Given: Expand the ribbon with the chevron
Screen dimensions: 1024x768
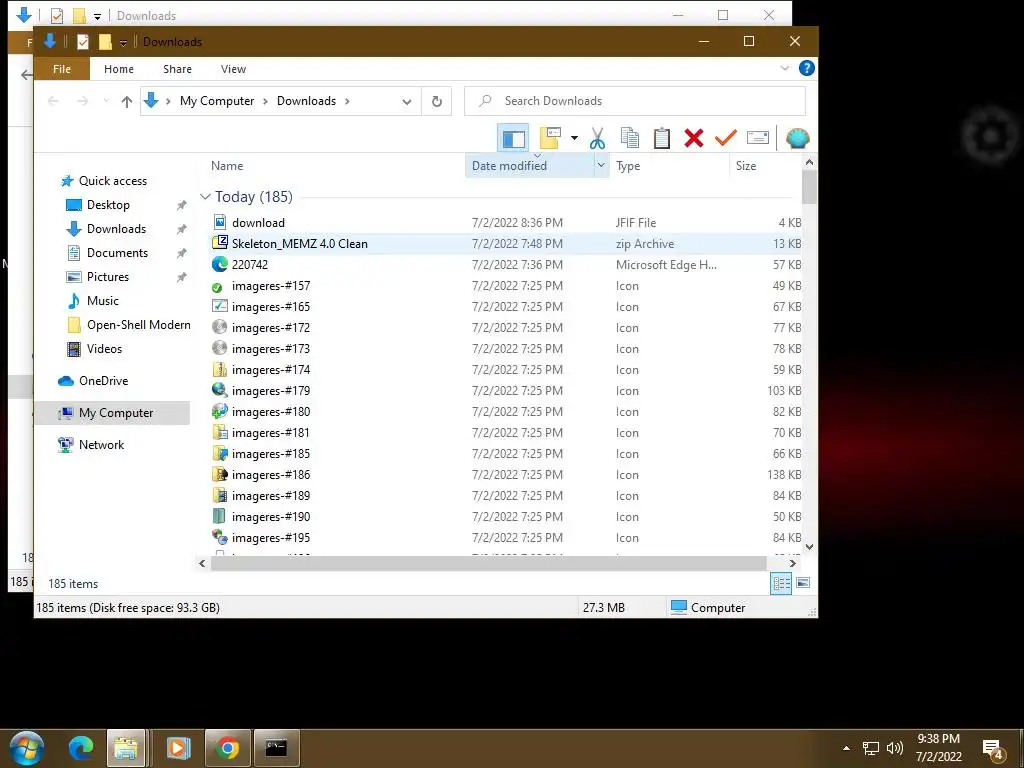Looking at the screenshot, I should (785, 69).
